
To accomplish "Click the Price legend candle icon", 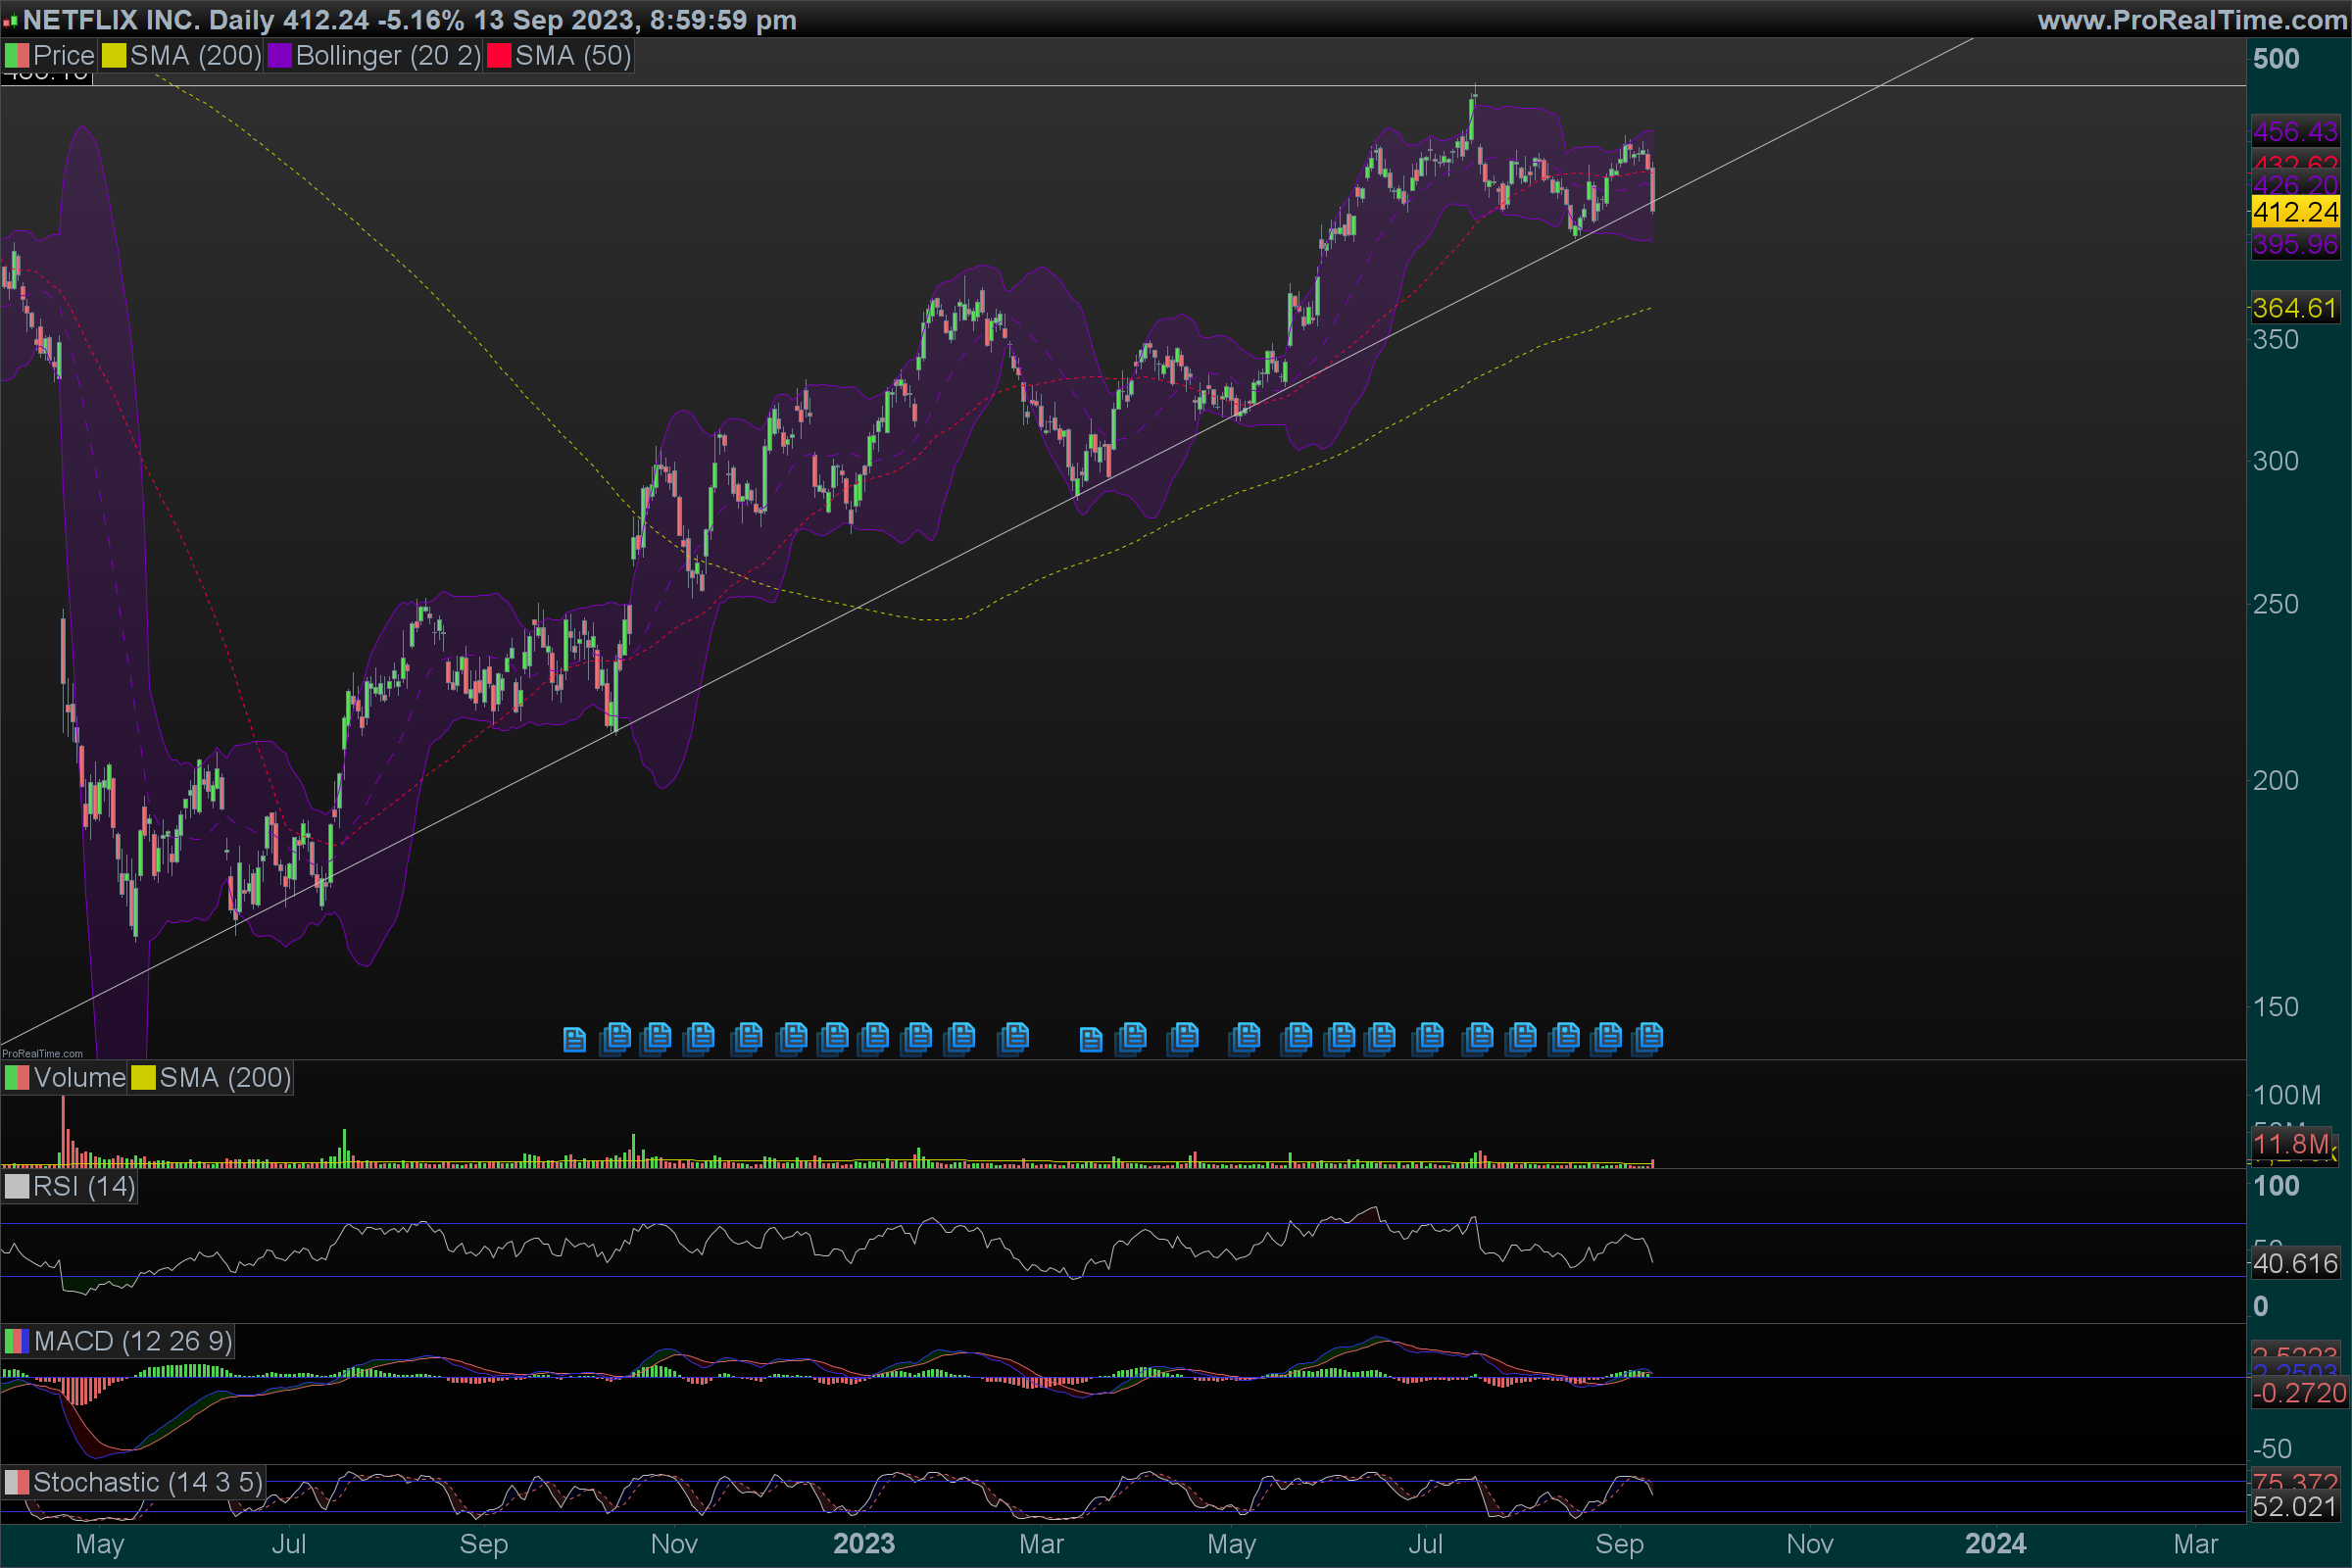I will [16, 56].
